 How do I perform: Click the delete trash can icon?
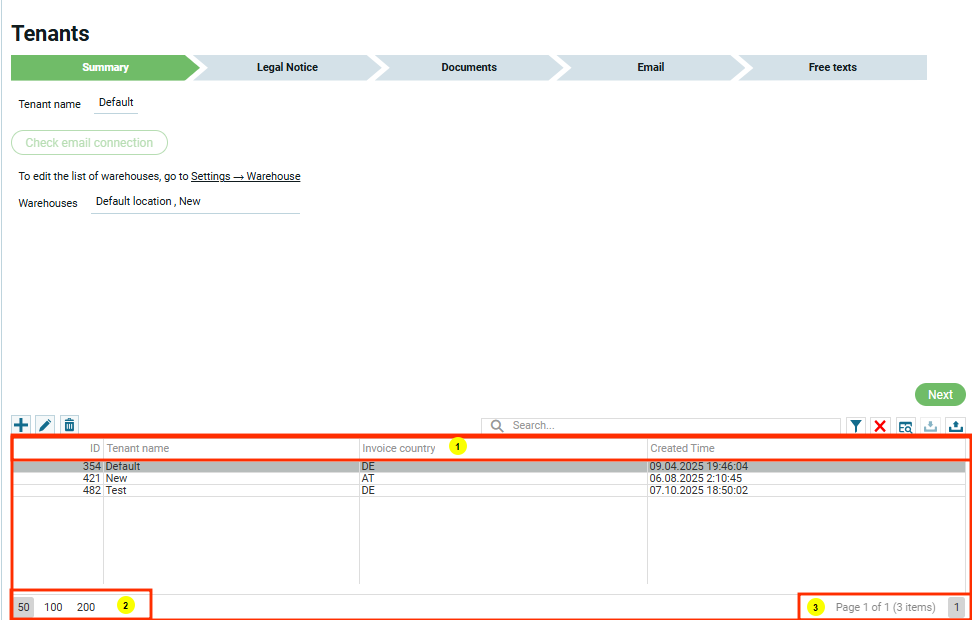69,425
